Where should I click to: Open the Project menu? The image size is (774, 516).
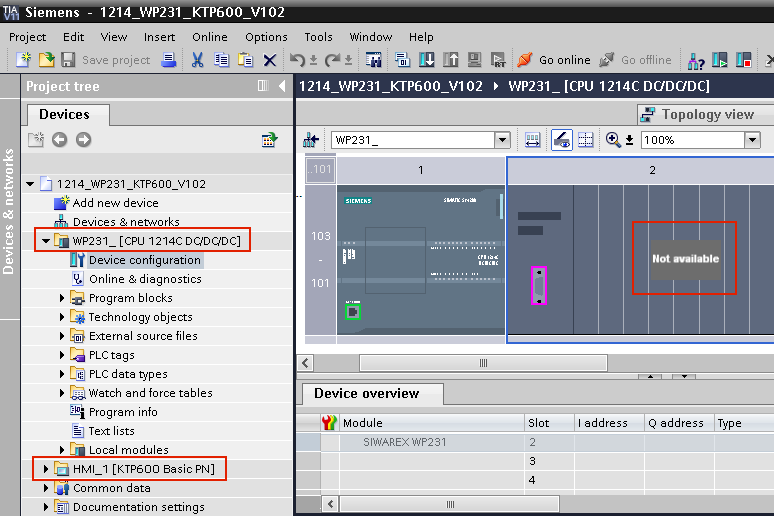pos(27,37)
